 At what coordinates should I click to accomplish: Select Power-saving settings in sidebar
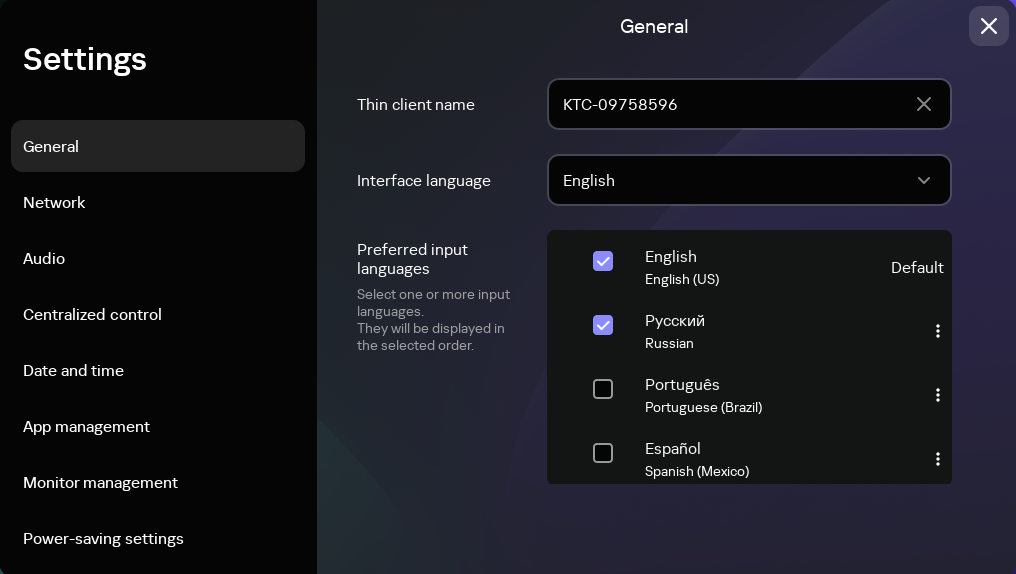(x=103, y=538)
